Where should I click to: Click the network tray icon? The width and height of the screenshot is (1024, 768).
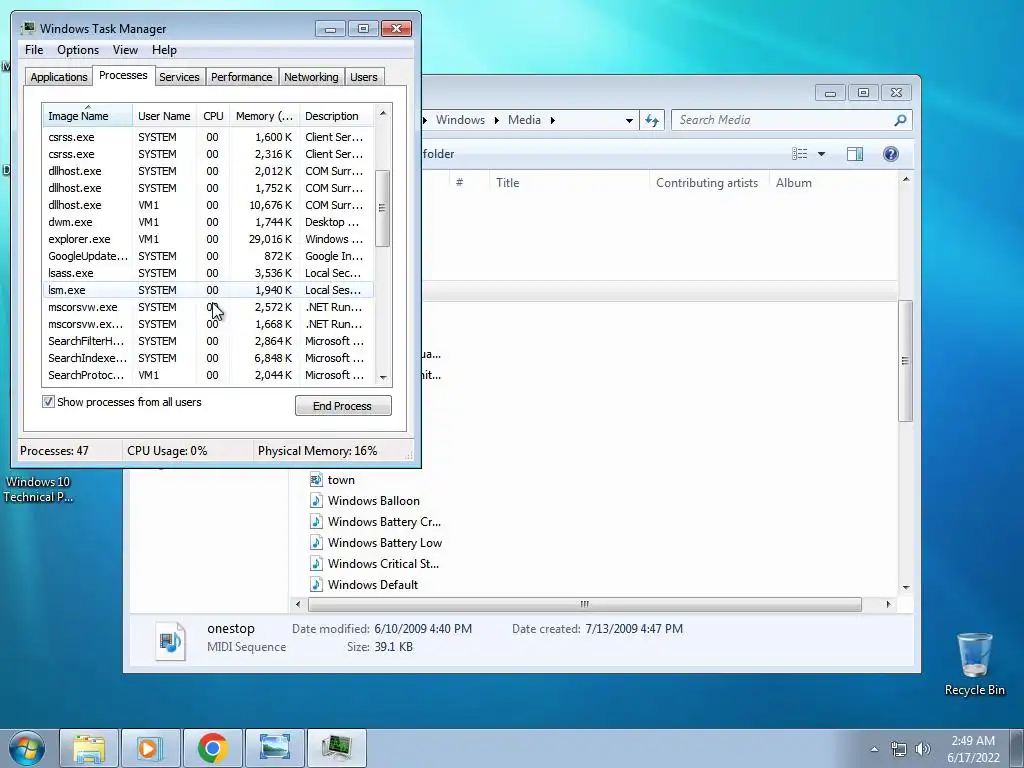pyautogui.click(x=899, y=749)
